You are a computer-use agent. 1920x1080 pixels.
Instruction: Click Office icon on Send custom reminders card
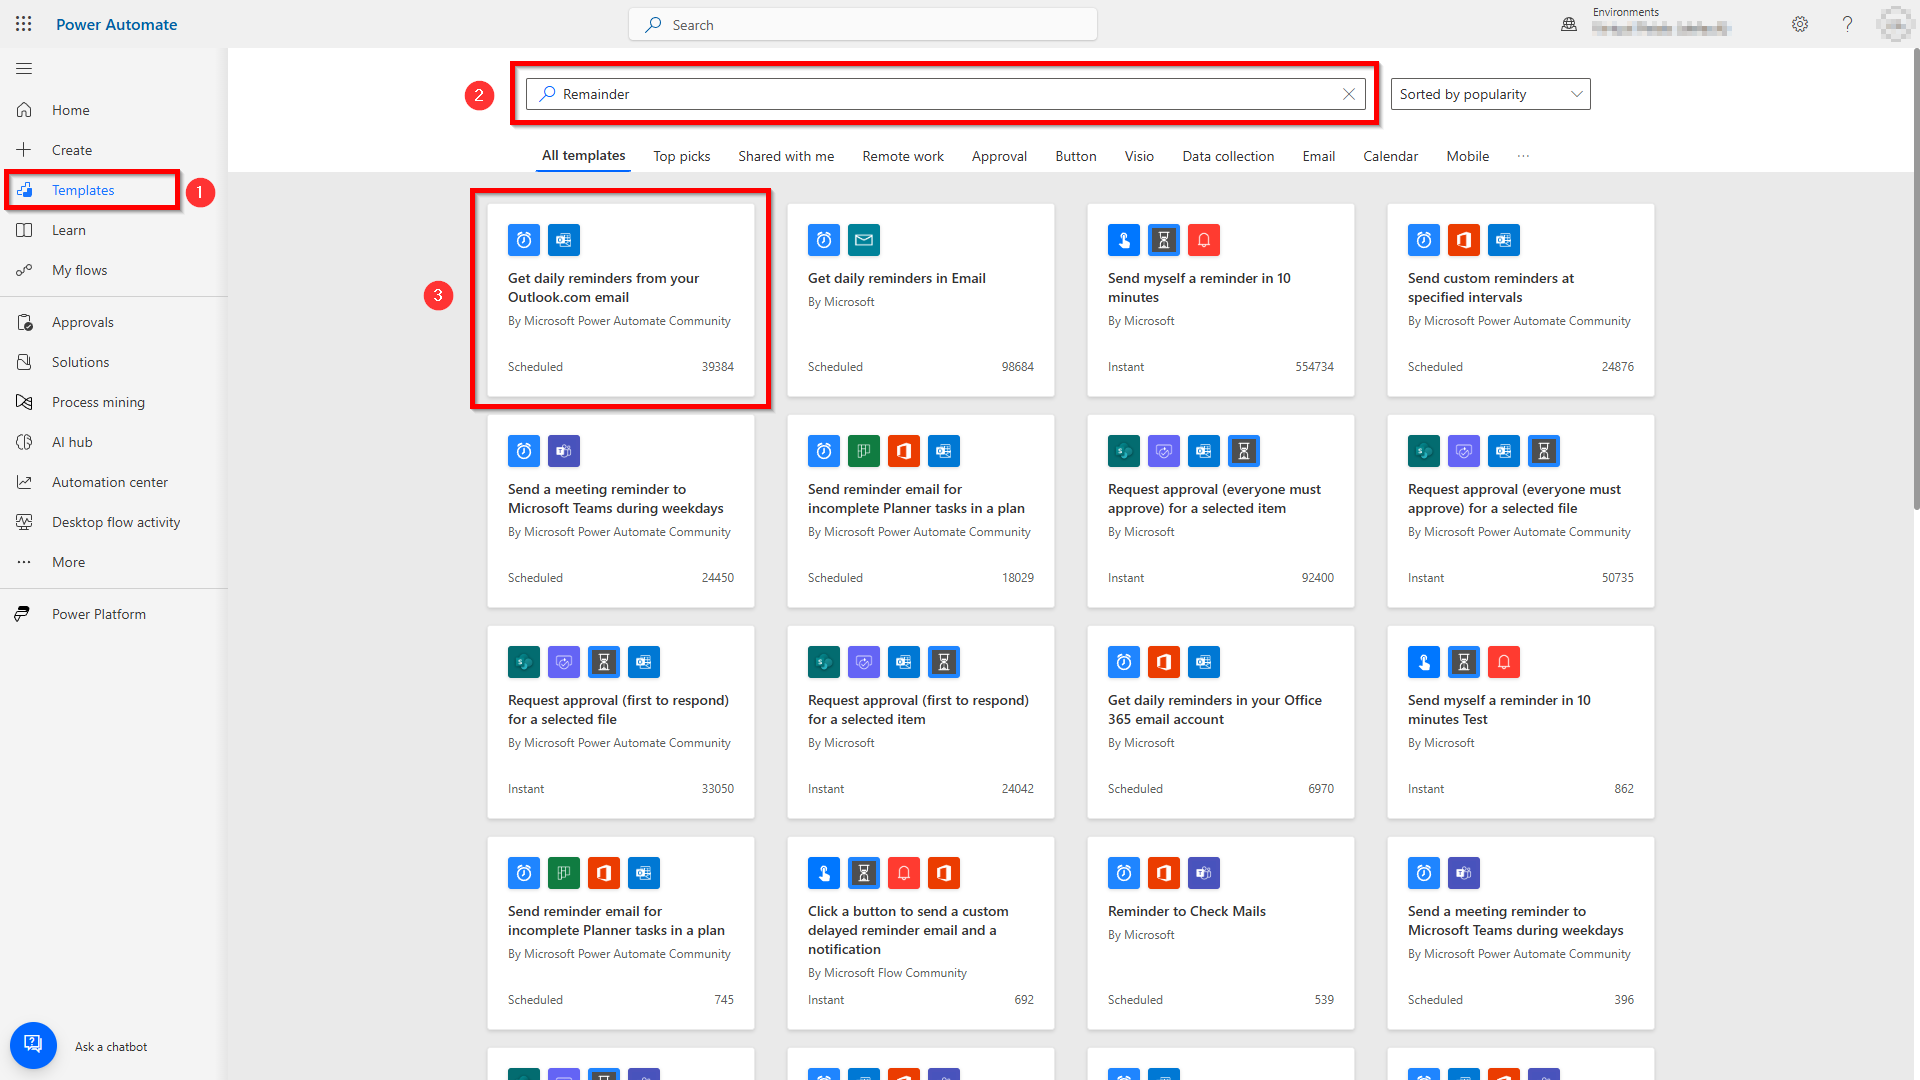(1464, 240)
